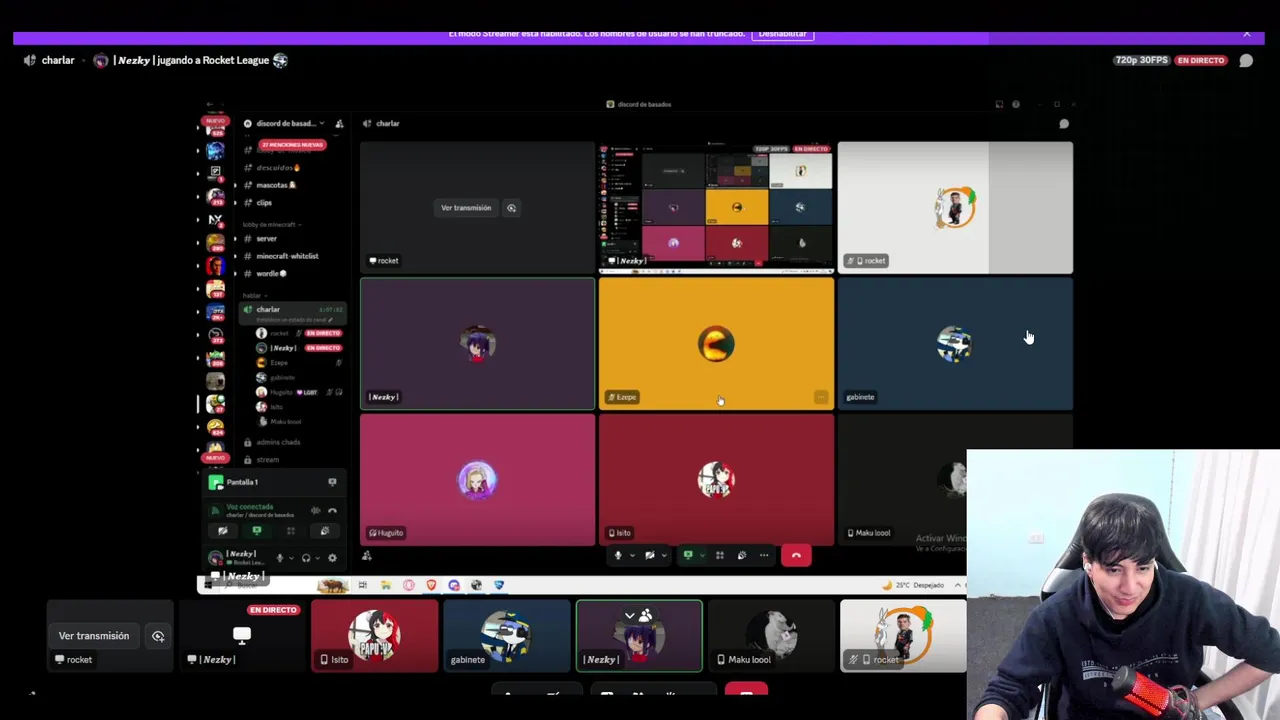
Task: Select the Nezky EN DIRECTO stream thumbnail in bottom strip
Action: pyautogui.click(x=241, y=636)
